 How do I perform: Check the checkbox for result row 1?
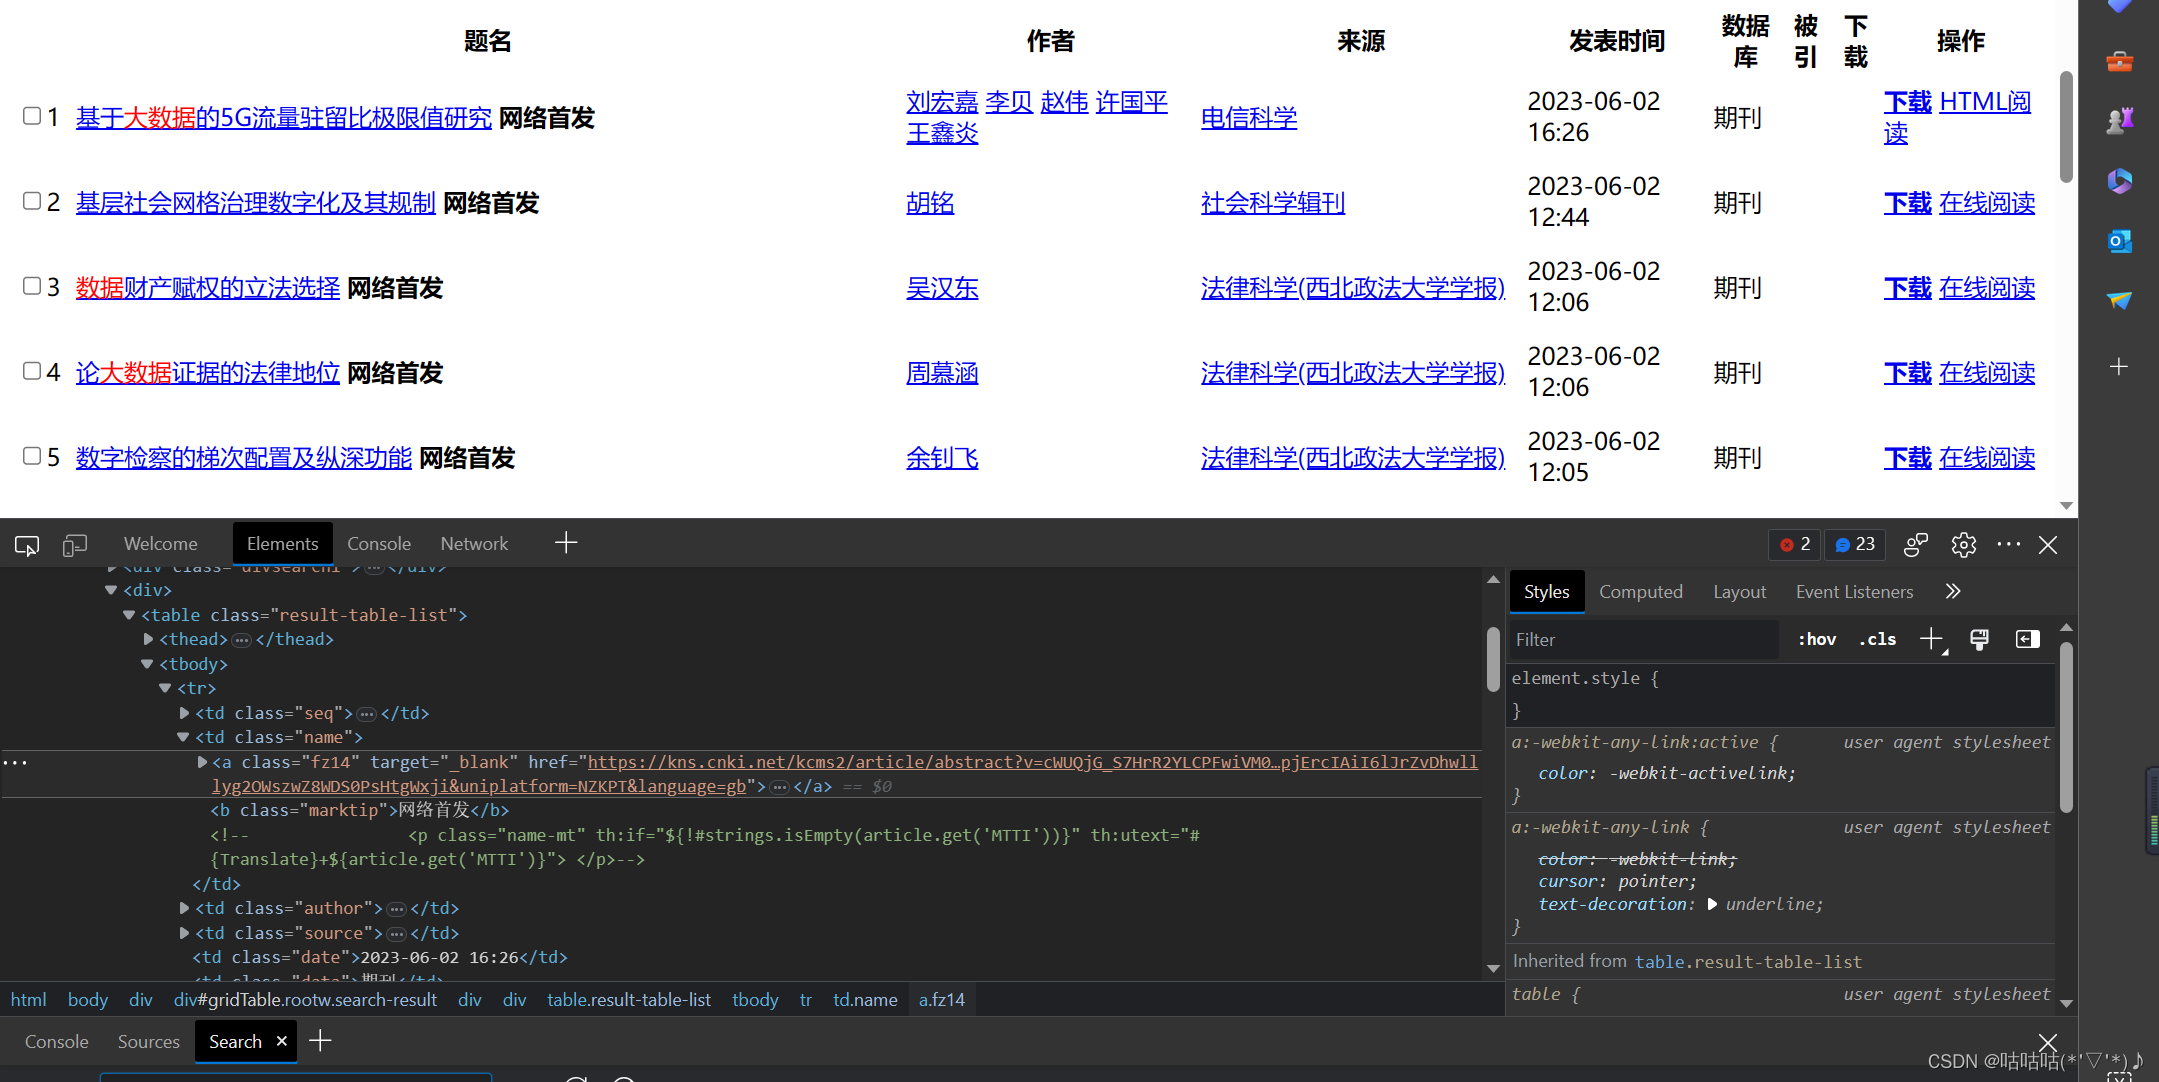click(x=32, y=116)
